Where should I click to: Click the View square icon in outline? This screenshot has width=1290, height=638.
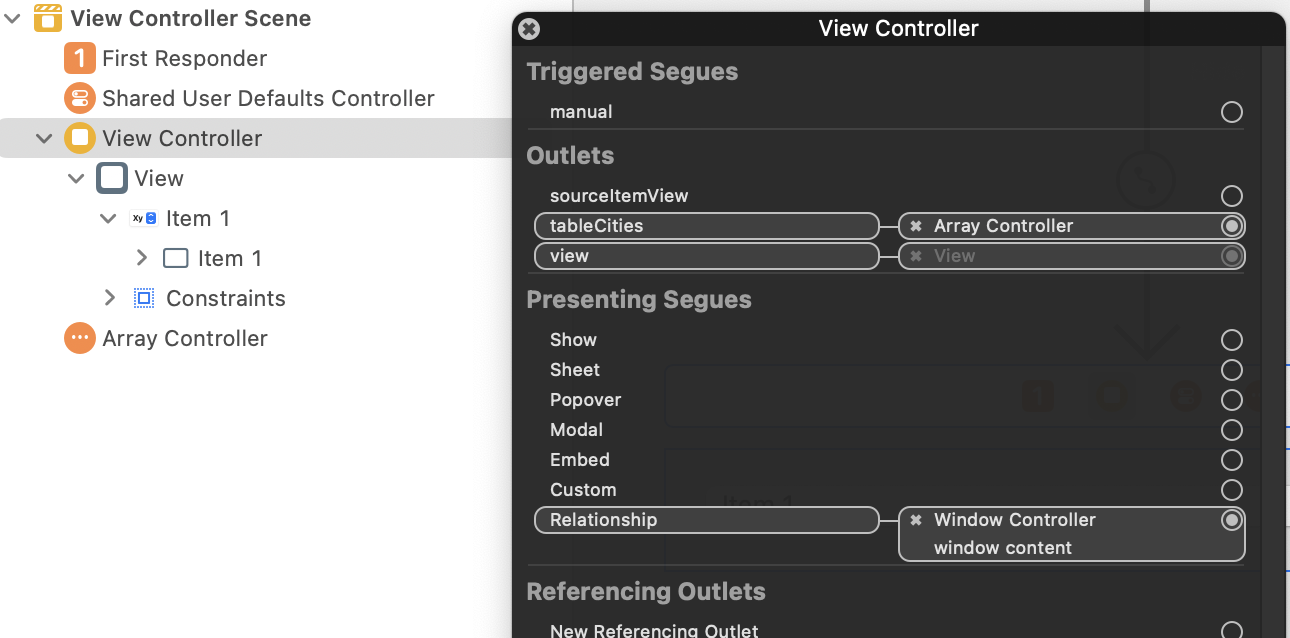tap(112, 178)
